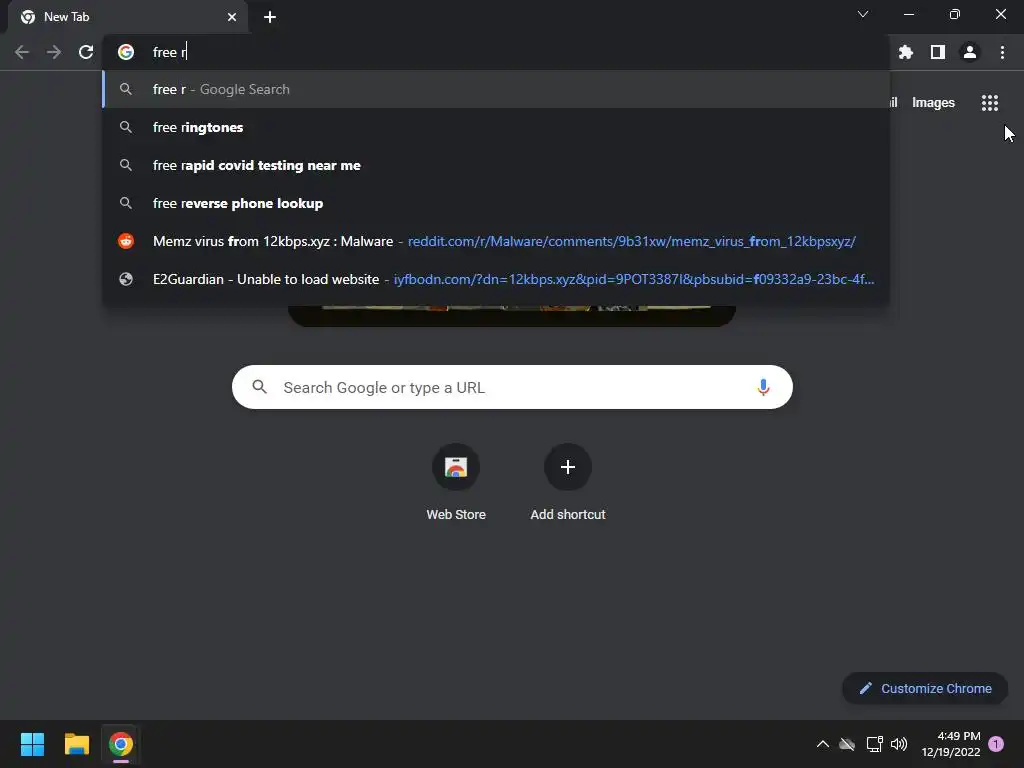
Task: Open the volume speaker tray icon
Action: (x=899, y=744)
